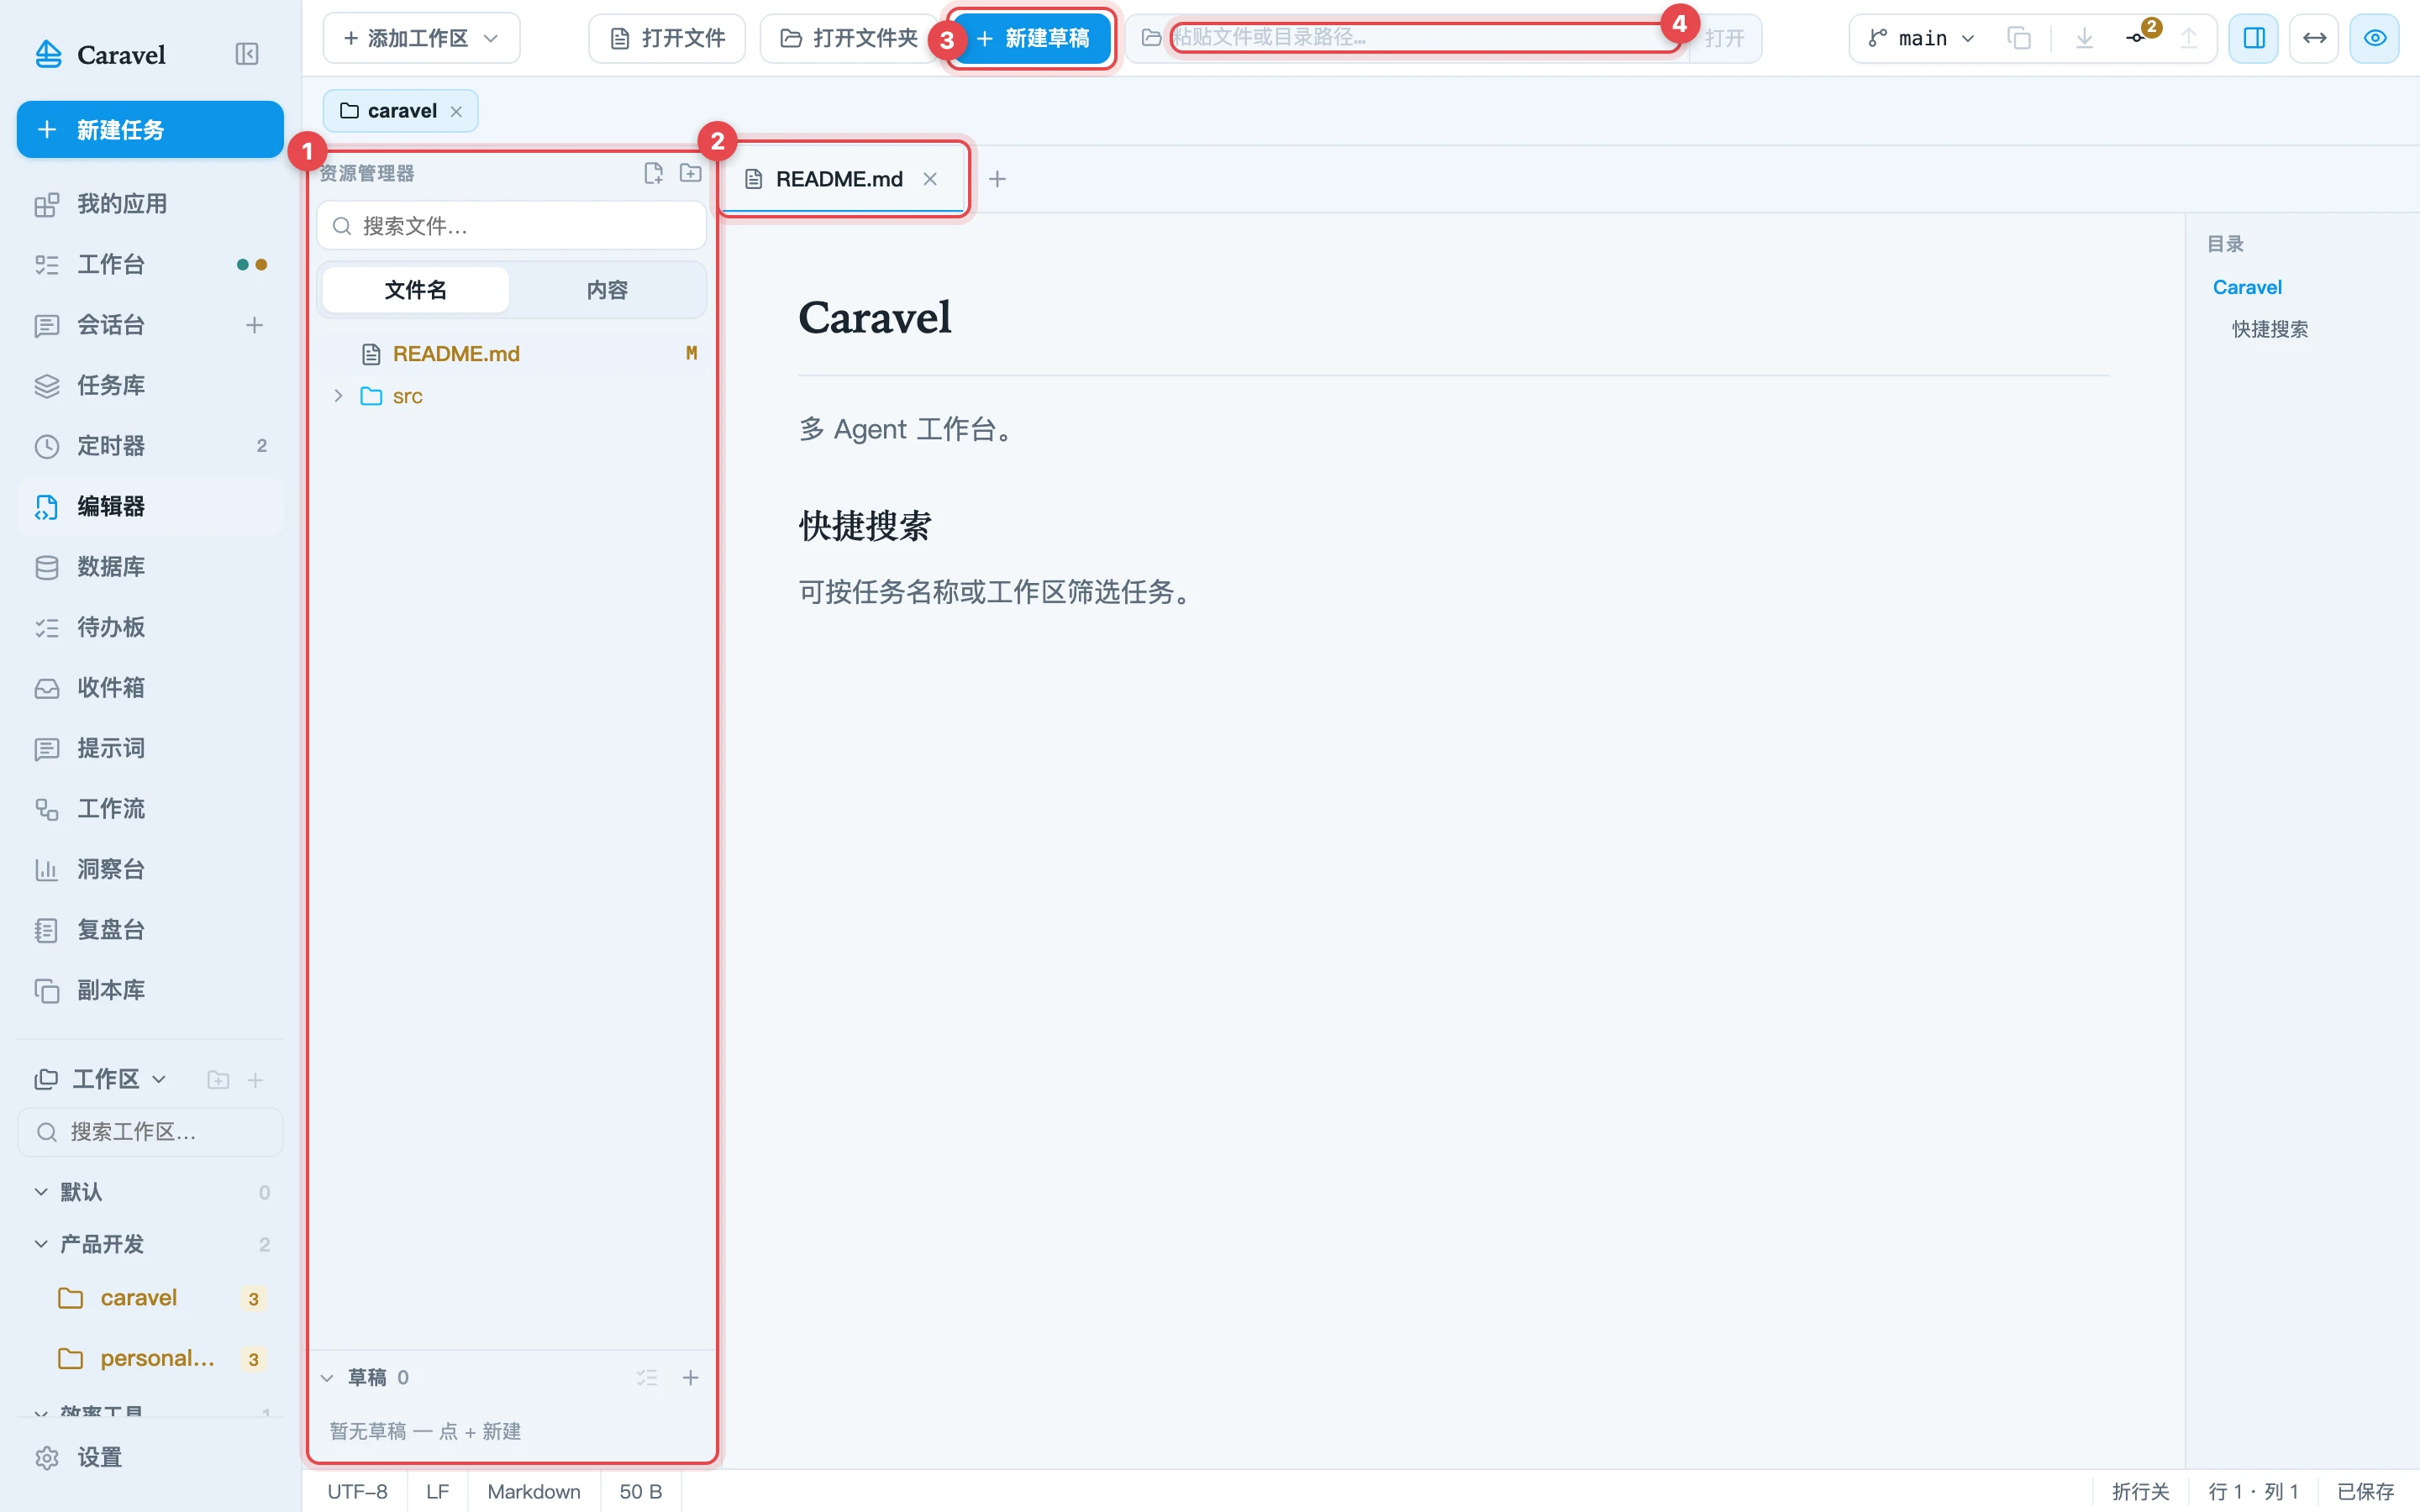Close the README.md tab
Screen dimensions: 2420x1512
[930, 179]
